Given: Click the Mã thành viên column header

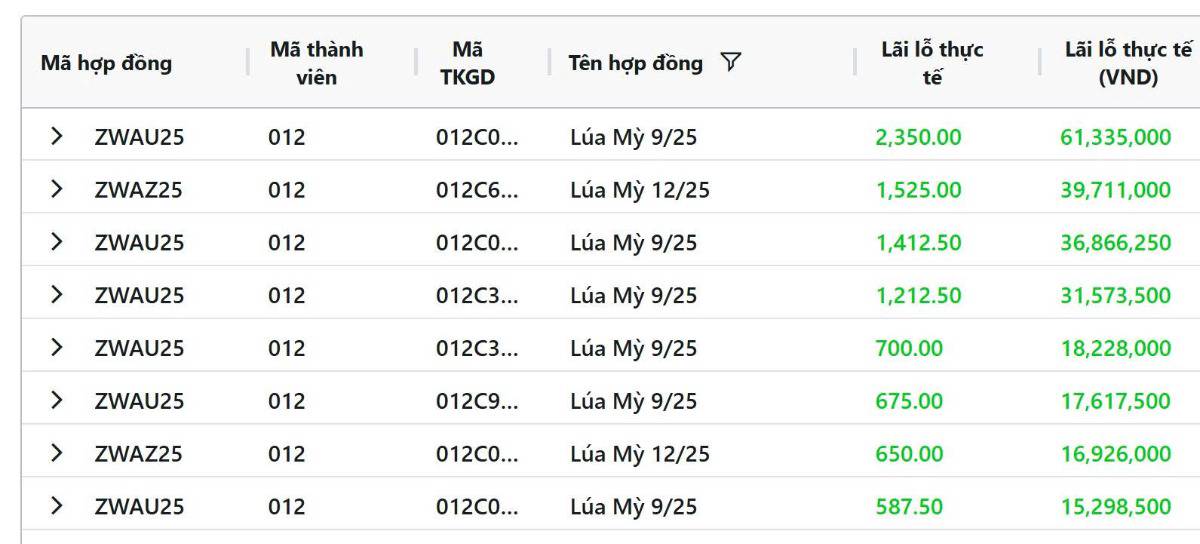Looking at the screenshot, I should click(x=316, y=63).
